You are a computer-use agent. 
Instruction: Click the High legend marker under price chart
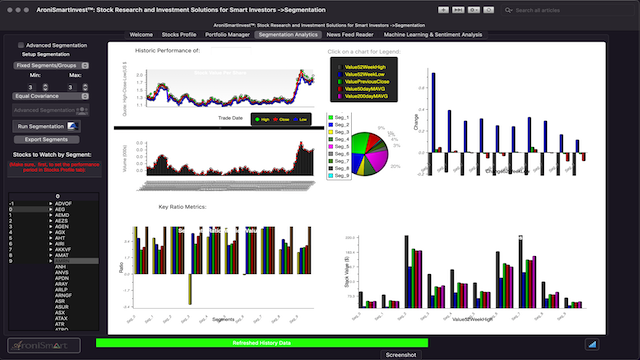coord(258,120)
